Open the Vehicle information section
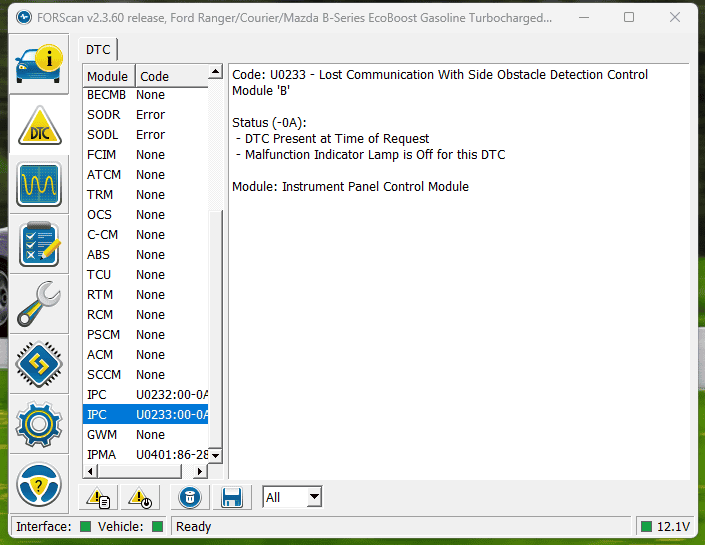The image size is (705, 545). [39, 64]
